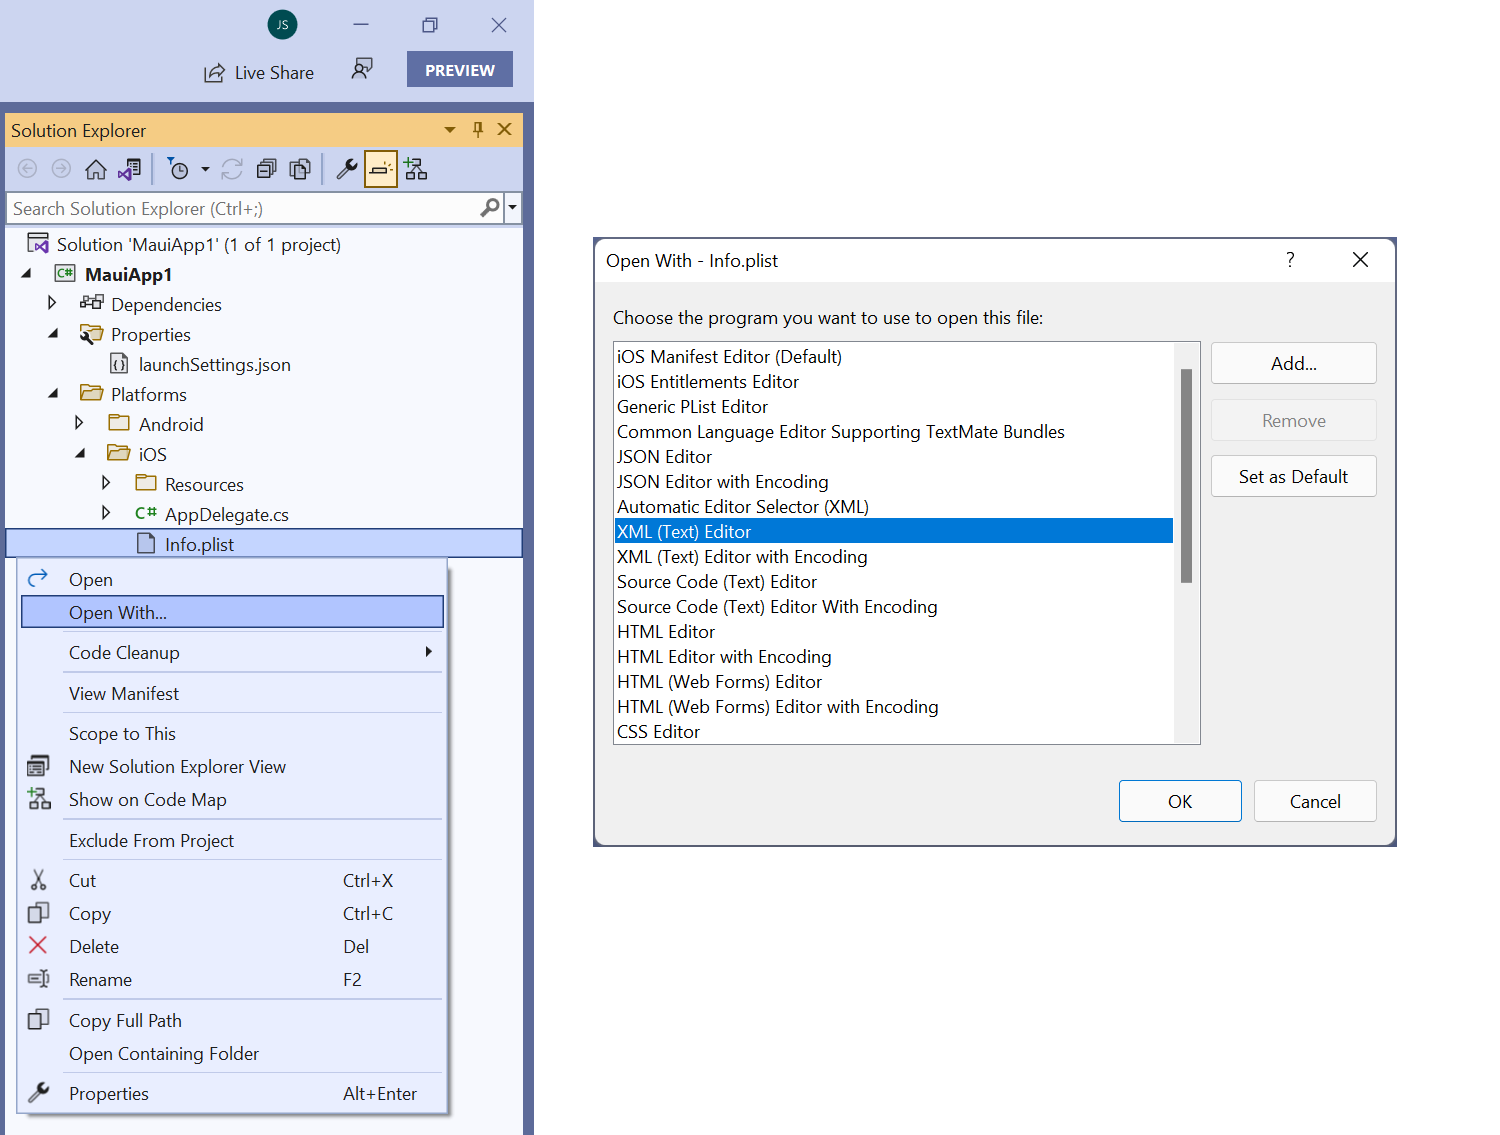Open Solution Explorer Properties via wrench icon
This screenshot has width=1500, height=1135.
tap(346, 168)
